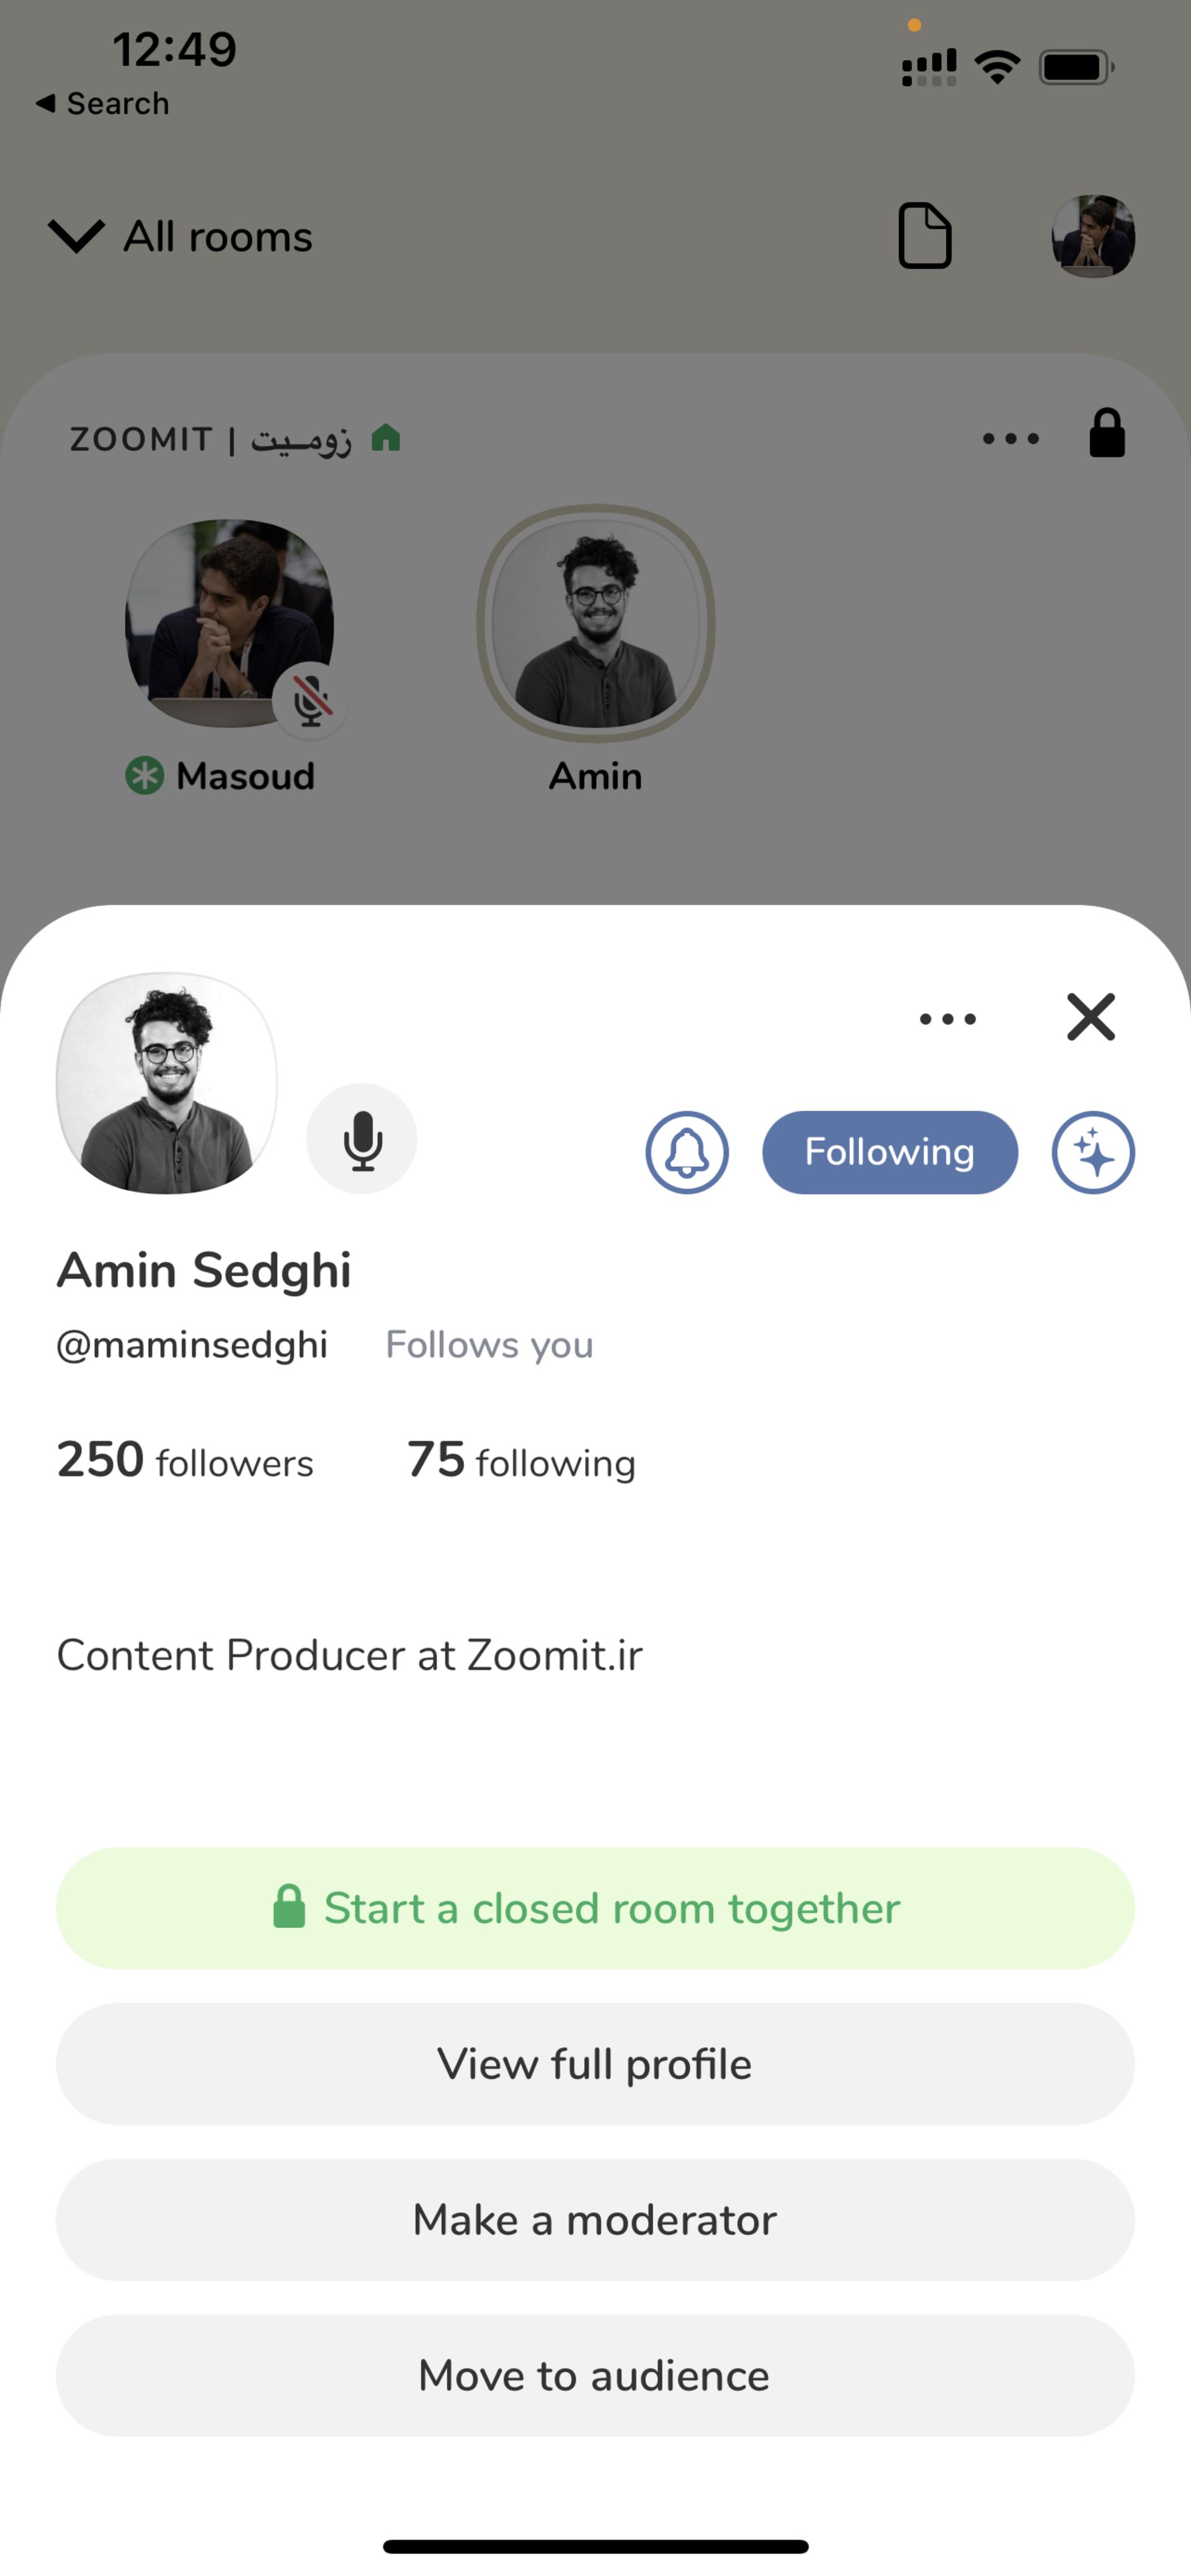This screenshot has width=1191, height=2576.
Task: Tap Masoud's muted microphone badge
Action: [x=311, y=700]
